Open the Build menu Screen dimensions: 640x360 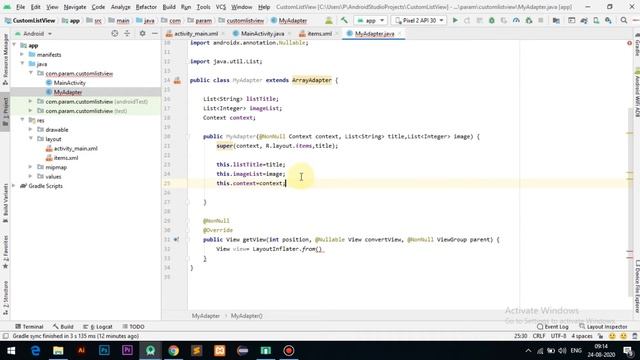click(169, 7)
